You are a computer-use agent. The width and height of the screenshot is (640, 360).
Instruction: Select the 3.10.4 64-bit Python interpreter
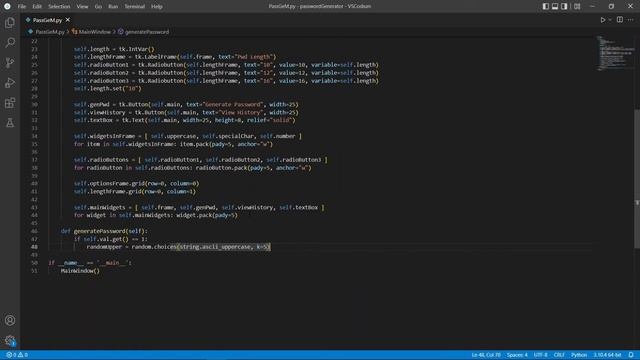click(607, 355)
